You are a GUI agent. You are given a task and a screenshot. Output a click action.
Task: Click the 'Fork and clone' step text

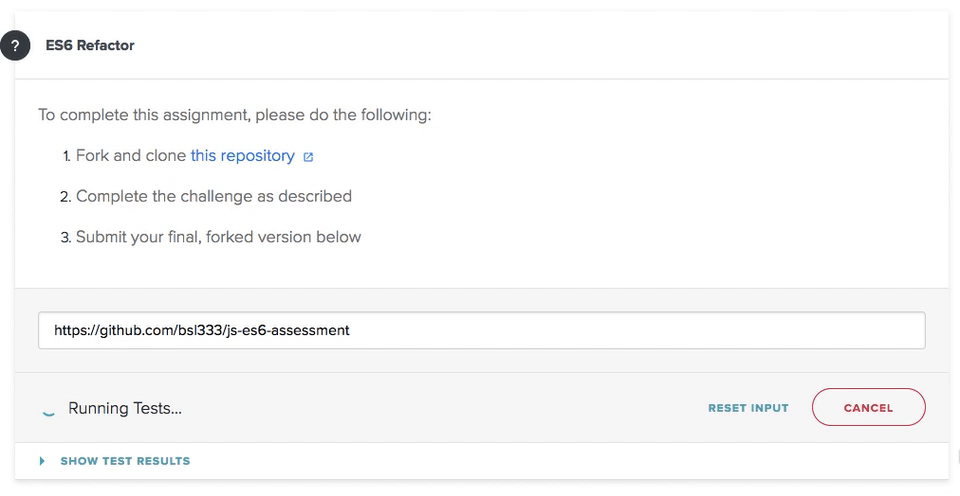[x=130, y=156]
